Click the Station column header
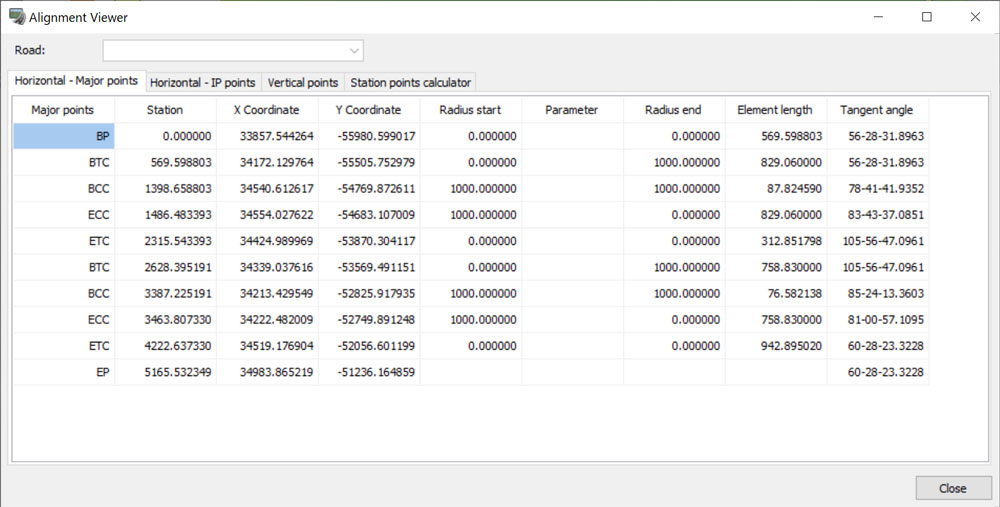The height and width of the screenshot is (507, 1000). pyautogui.click(x=165, y=110)
